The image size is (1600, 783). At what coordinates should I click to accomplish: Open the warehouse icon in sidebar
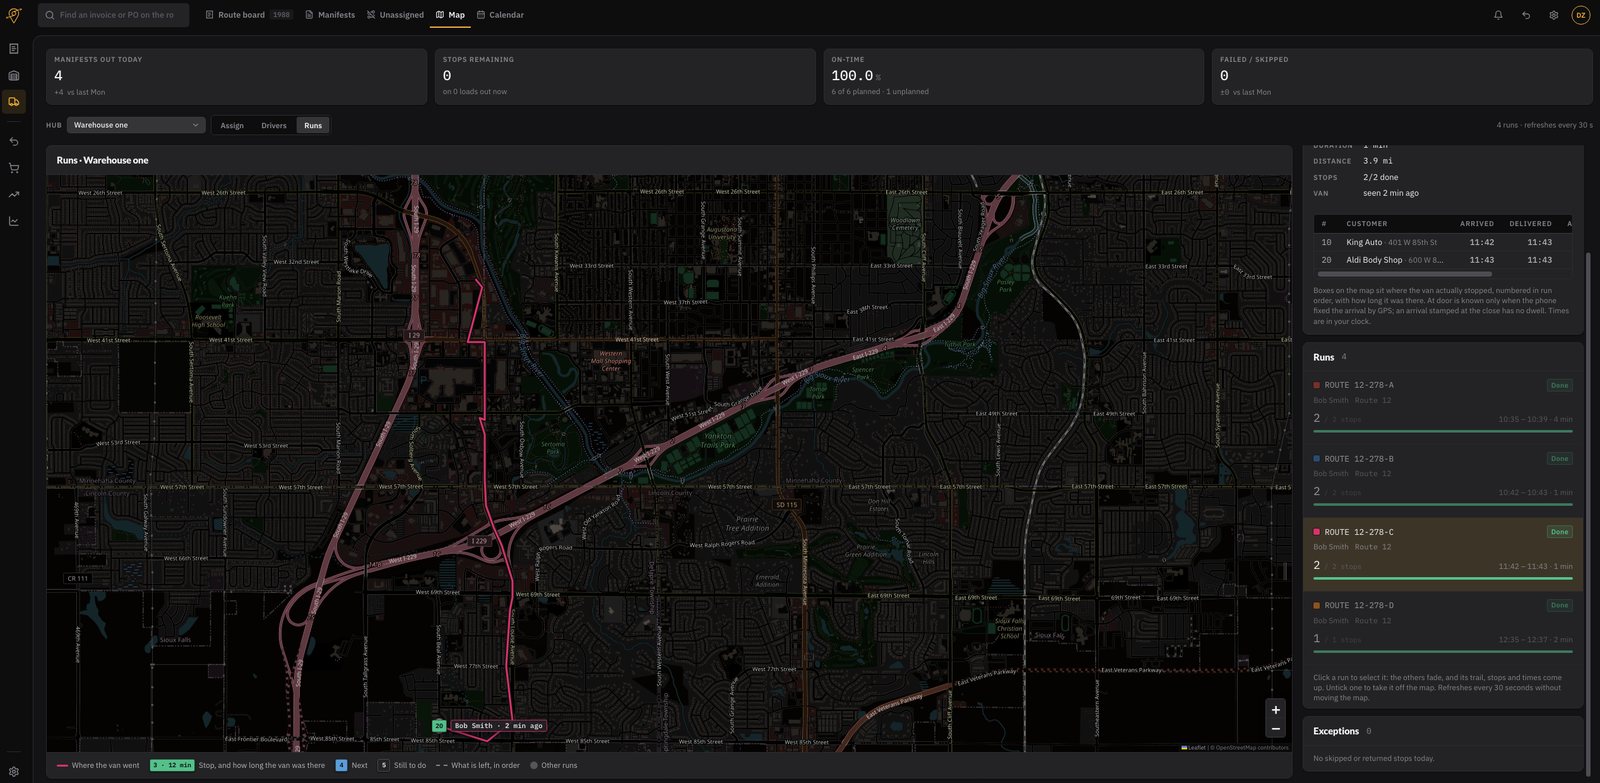tap(14, 75)
